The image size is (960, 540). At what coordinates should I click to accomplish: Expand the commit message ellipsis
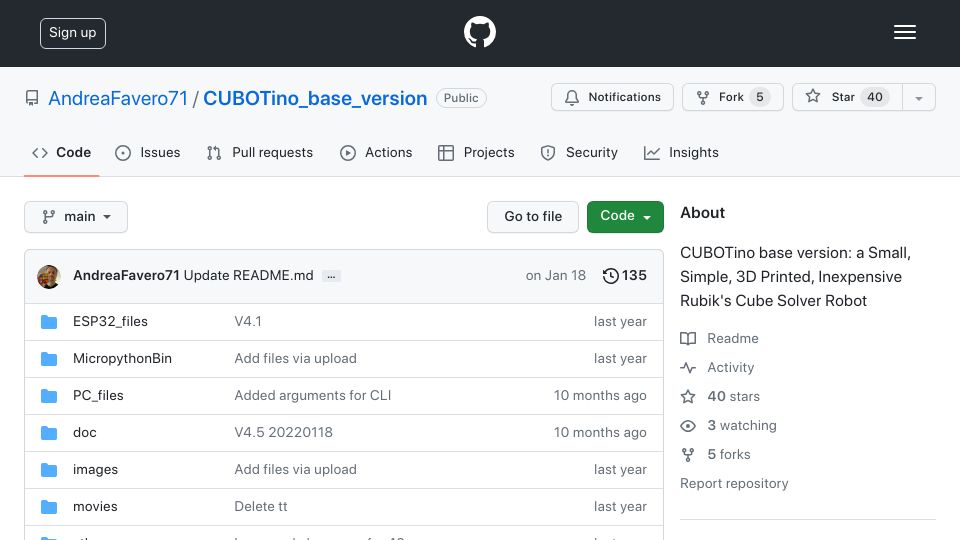(x=331, y=276)
